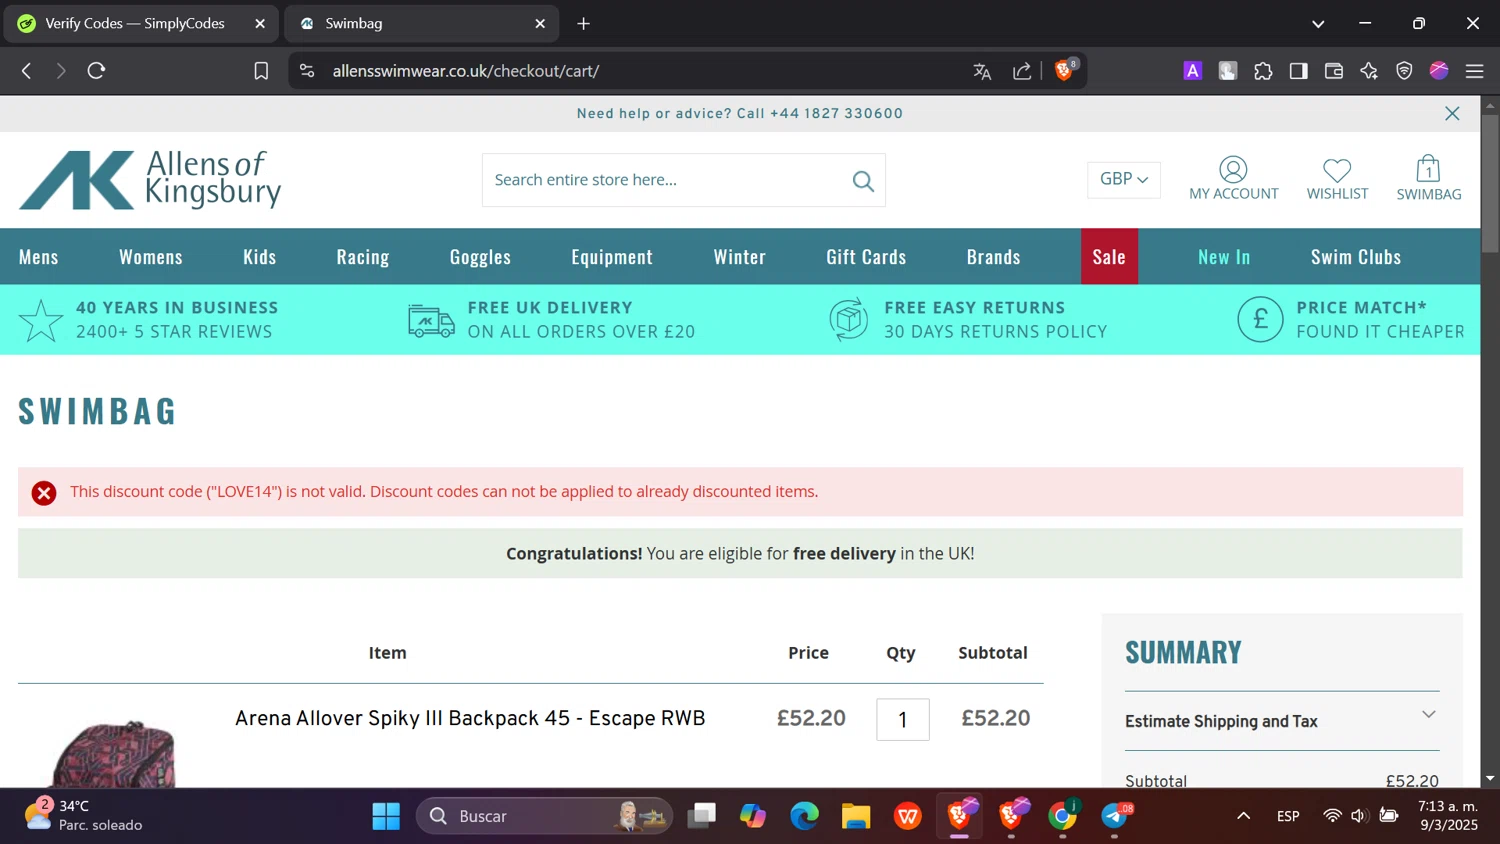Go to the Sale section
This screenshot has width=1500, height=844.
(x=1109, y=257)
